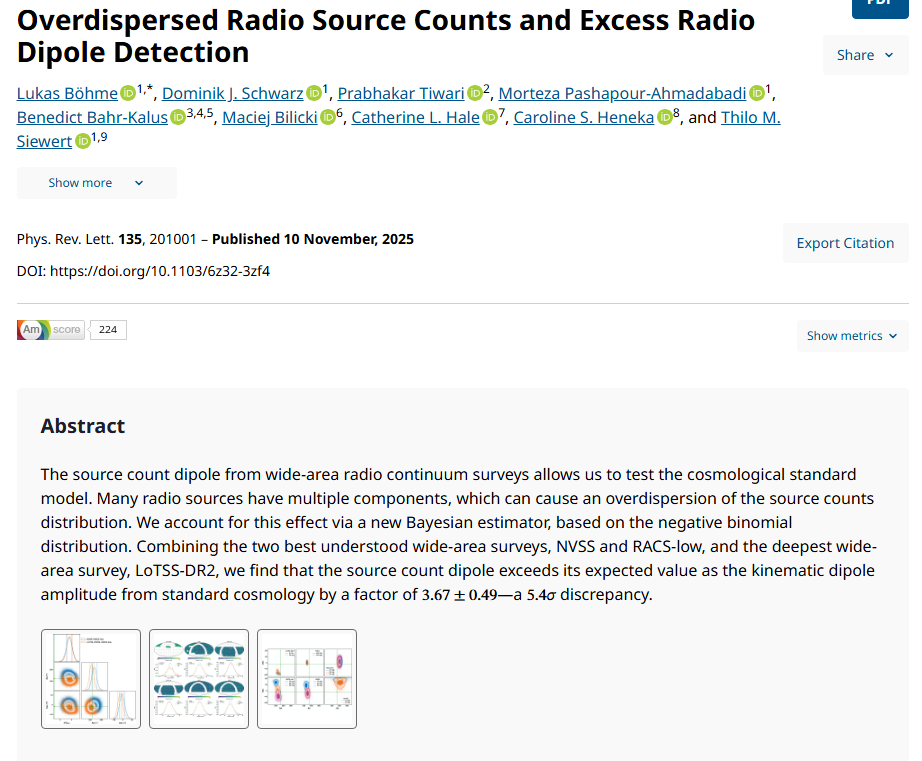Click author link Thilo M. Siewert

(750, 118)
